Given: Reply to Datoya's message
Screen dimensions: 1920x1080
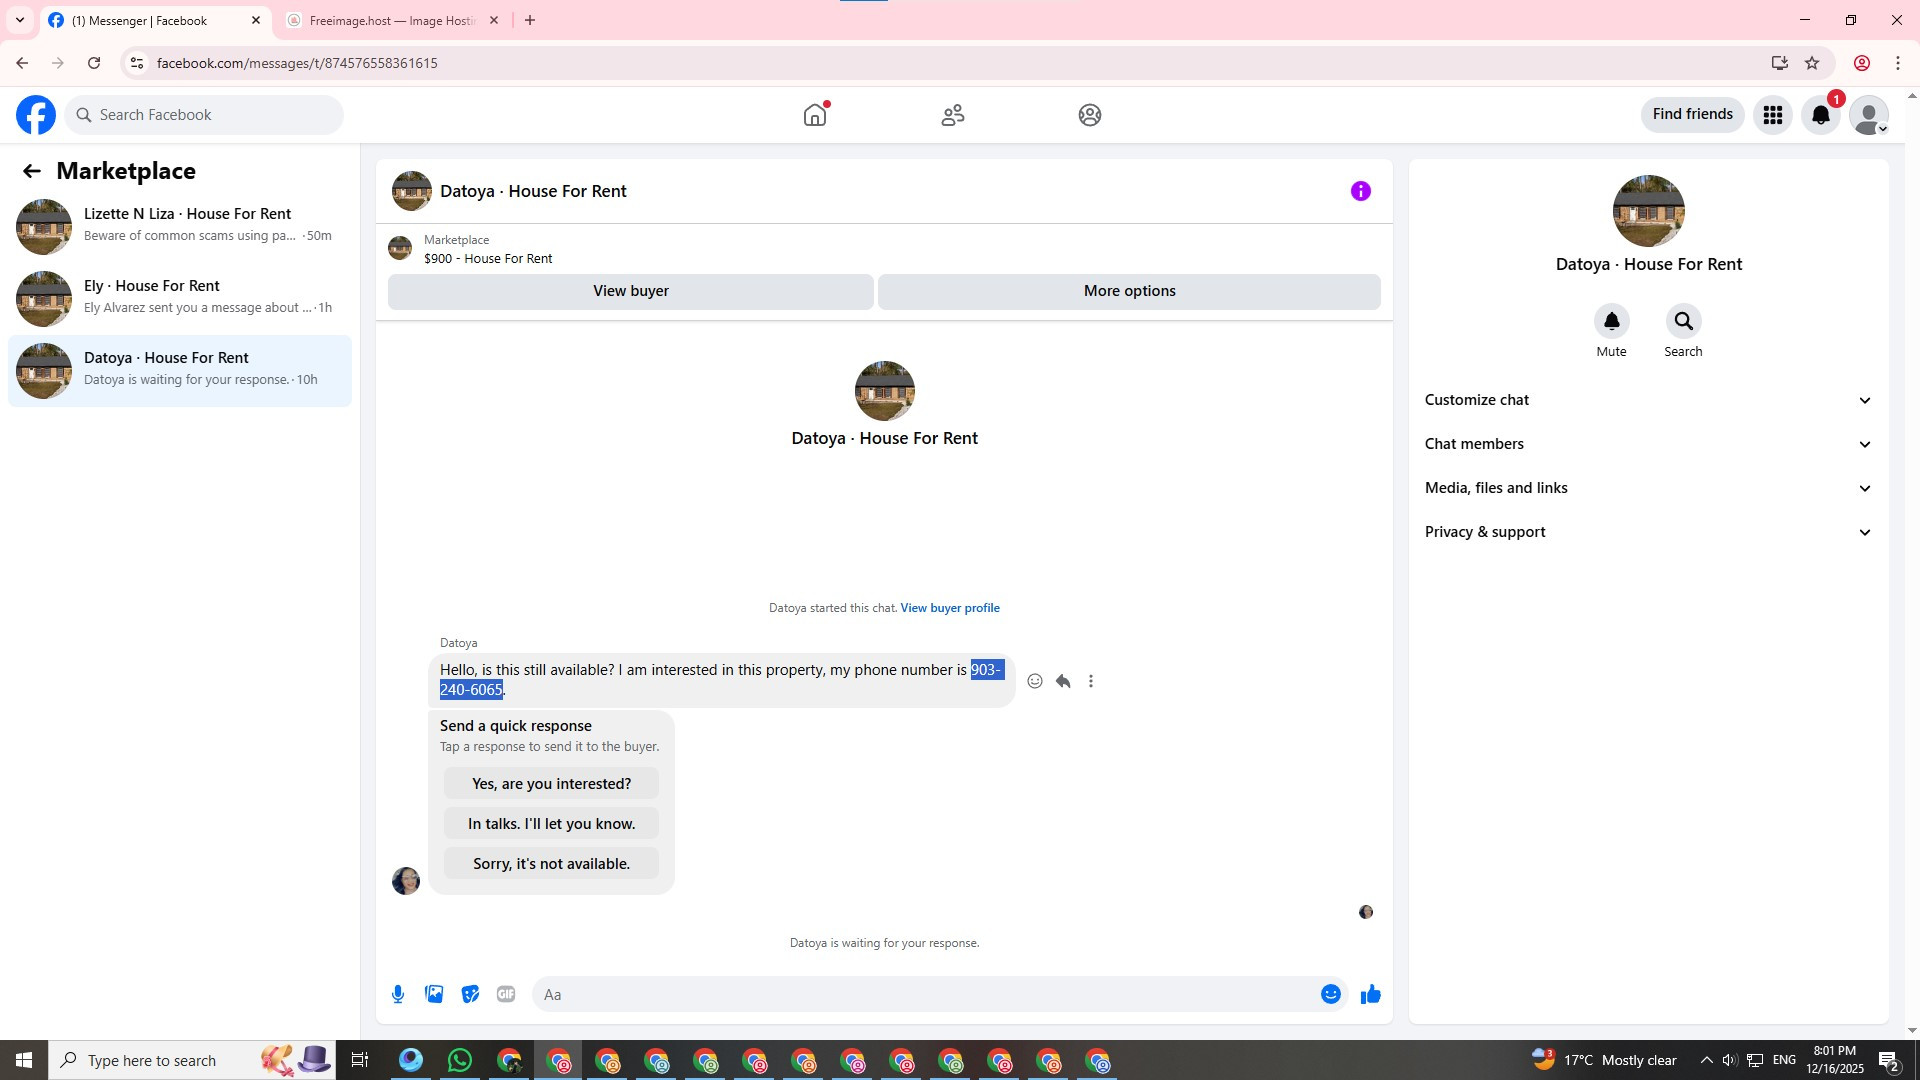Looking at the screenshot, I should pyautogui.click(x=1063, y=681).
